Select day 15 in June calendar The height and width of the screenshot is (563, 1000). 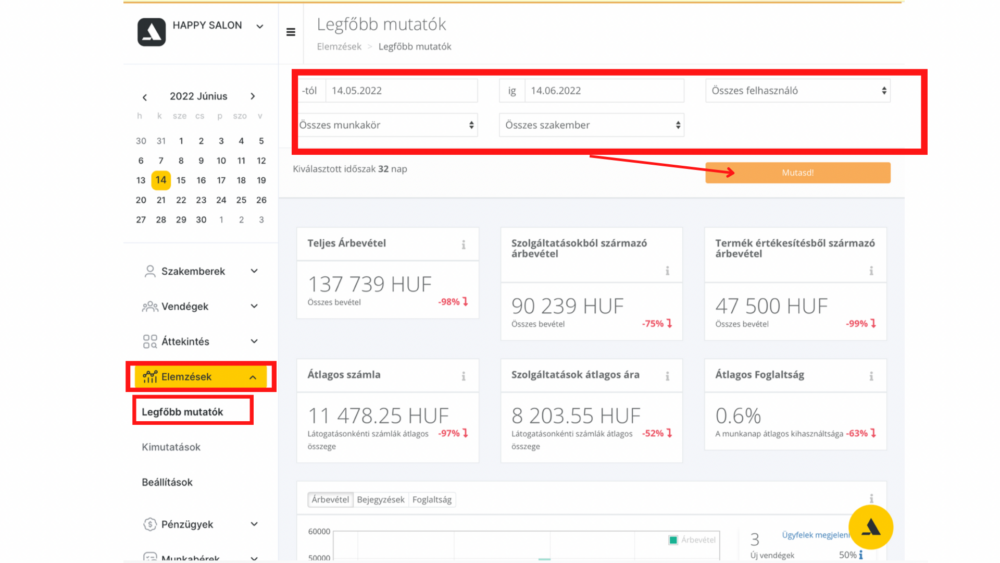181,180
